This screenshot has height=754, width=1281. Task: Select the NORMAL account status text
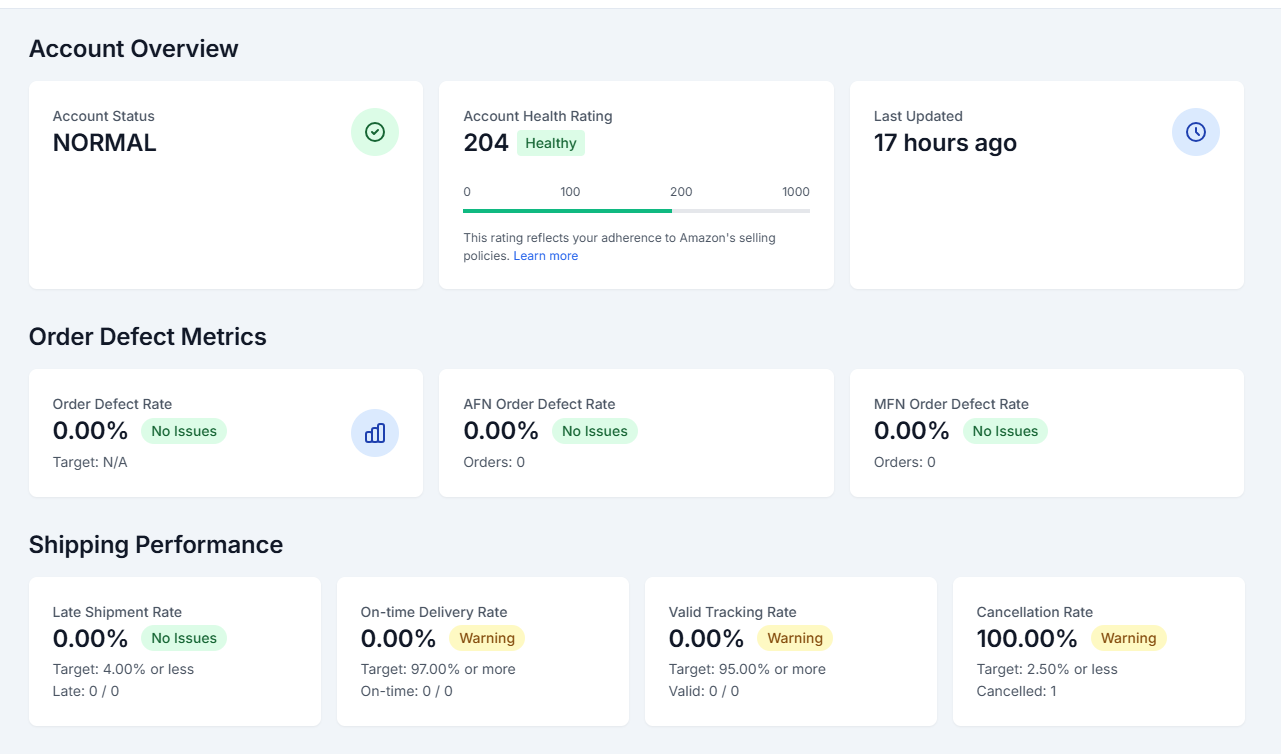tap(105, 143)
